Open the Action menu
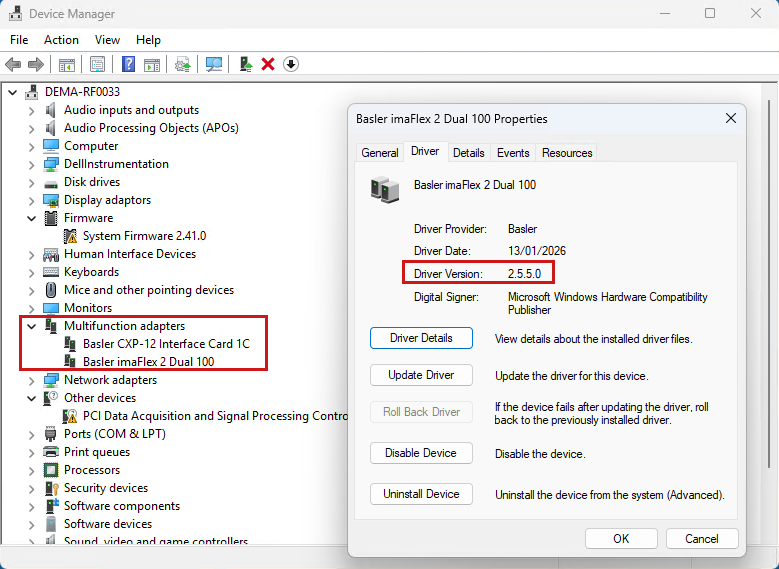This screenshot has width=779, height=569. click(x=61, y=40)
